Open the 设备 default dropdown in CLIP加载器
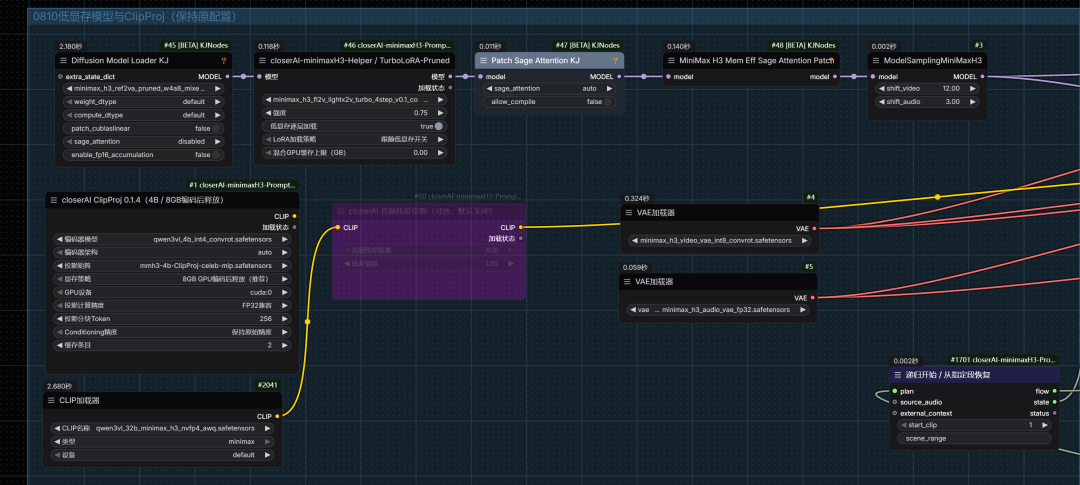1080x485 pixels. (163, 455)
